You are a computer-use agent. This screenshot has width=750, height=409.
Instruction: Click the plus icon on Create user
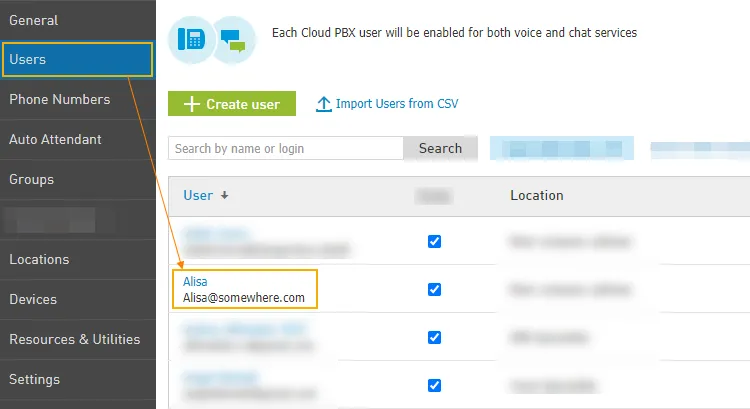coord(192,104)
